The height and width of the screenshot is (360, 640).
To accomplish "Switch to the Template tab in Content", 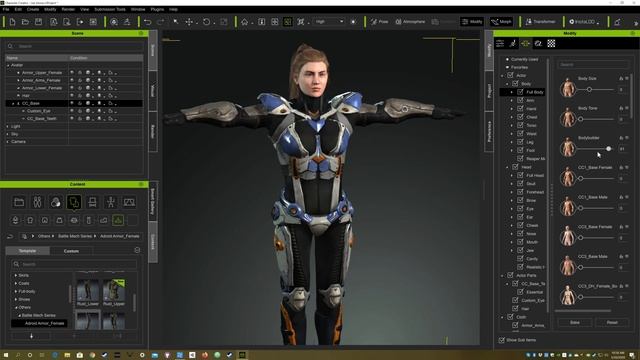I will tap(27, 251).
